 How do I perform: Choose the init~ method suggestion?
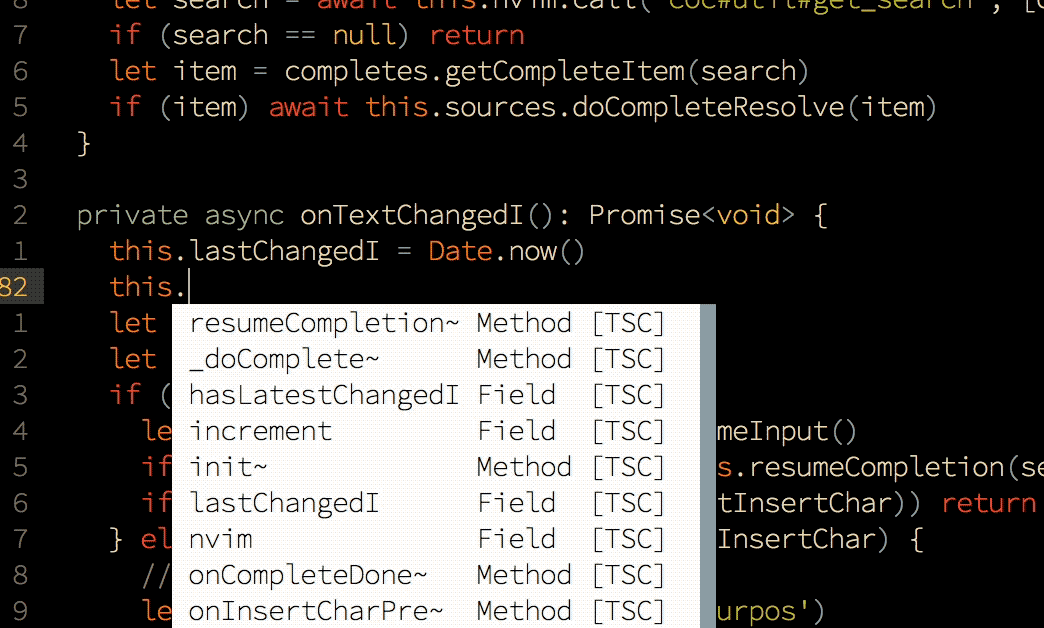click(229, 467)
